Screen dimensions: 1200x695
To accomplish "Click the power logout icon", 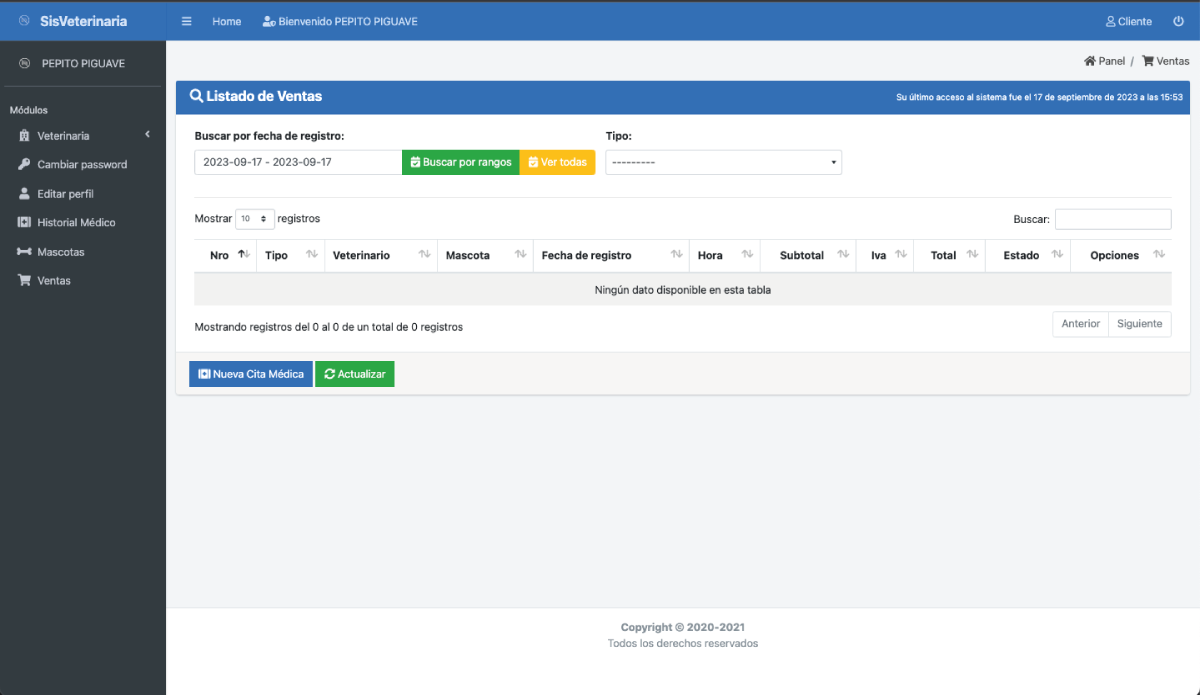I will pos(1178,21).
